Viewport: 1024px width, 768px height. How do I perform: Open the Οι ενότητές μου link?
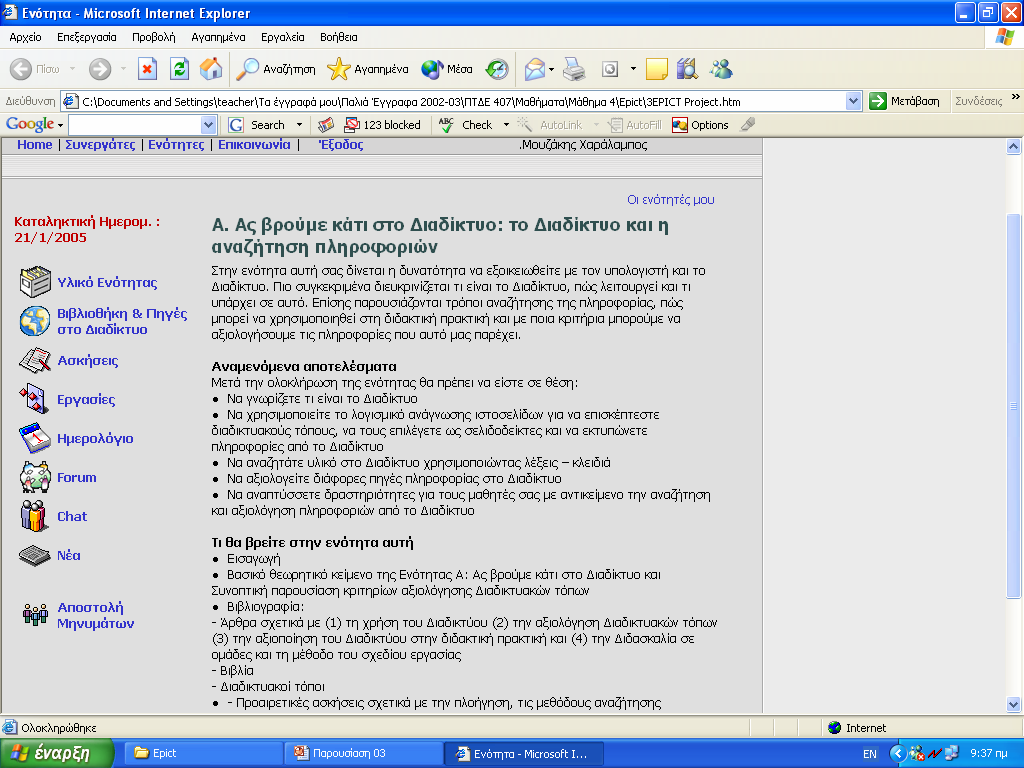[671, 199]
